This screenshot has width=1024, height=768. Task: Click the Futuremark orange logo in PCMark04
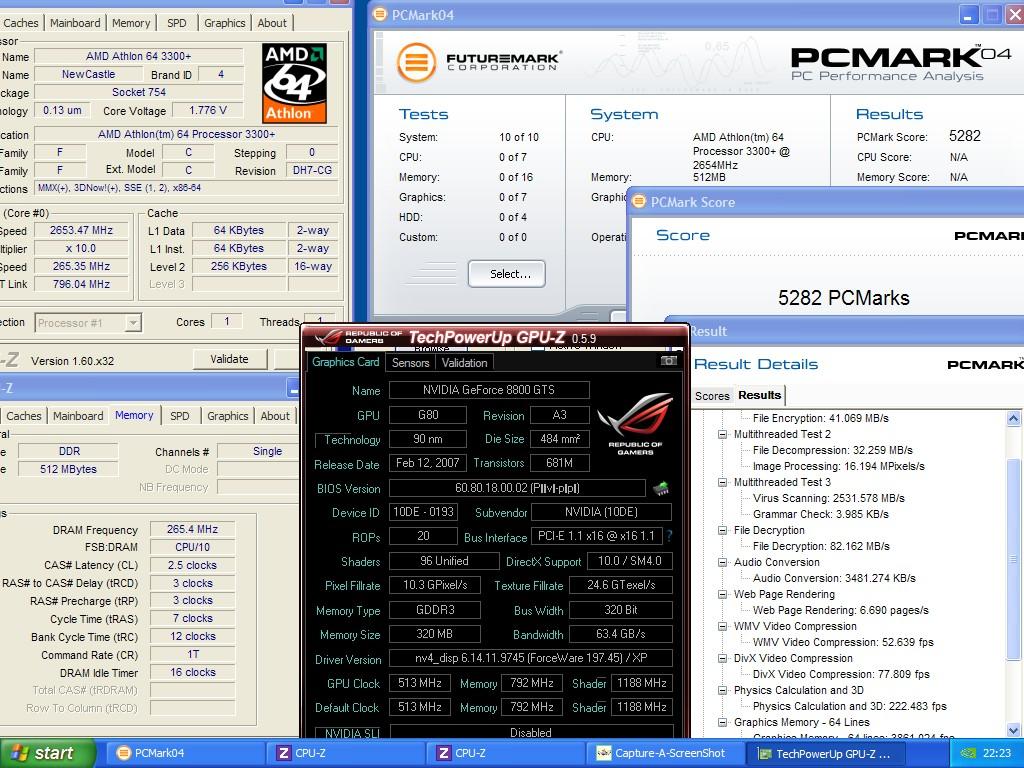coord(416,63)
